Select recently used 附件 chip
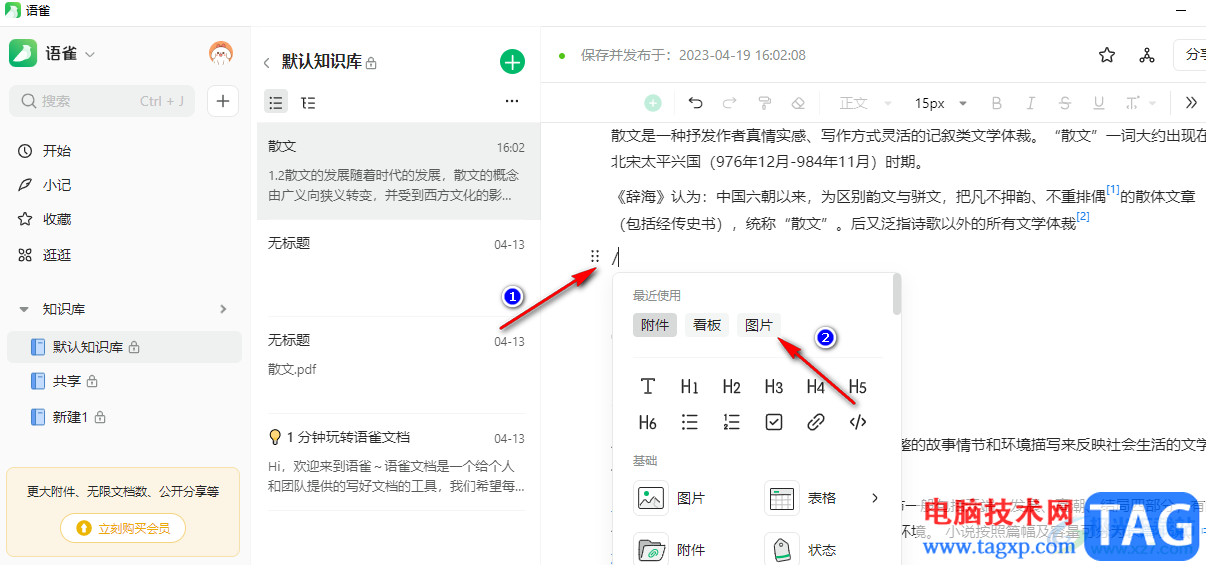 click(655, 325)
